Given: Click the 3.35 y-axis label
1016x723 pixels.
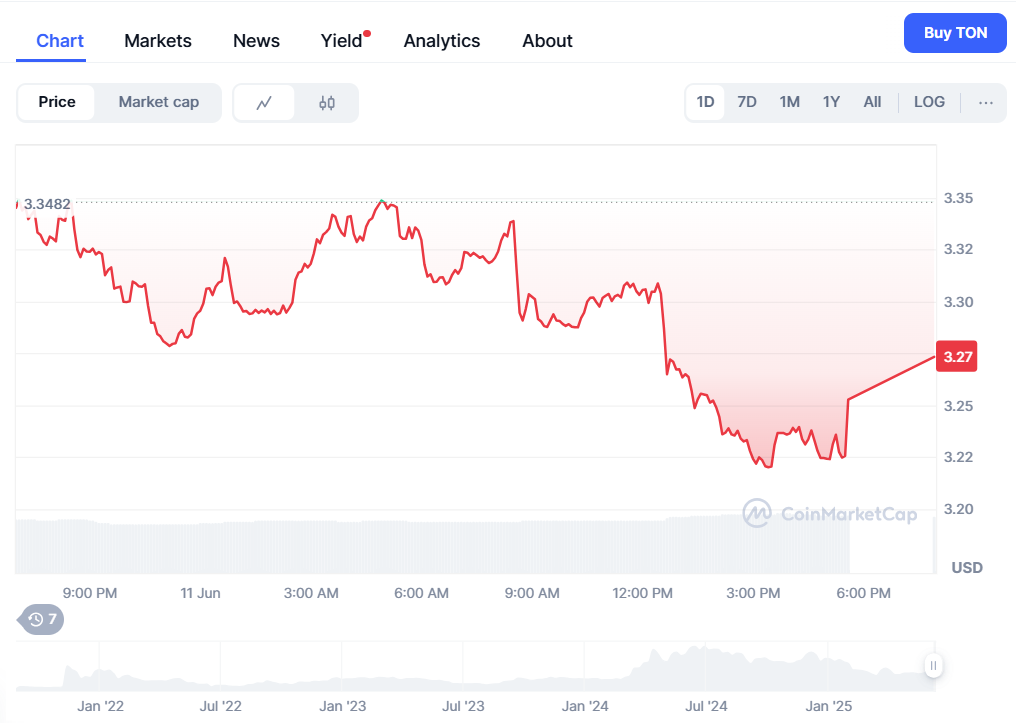Looking at the screenshot, I should pyautogui.click(x=958, y=198).
